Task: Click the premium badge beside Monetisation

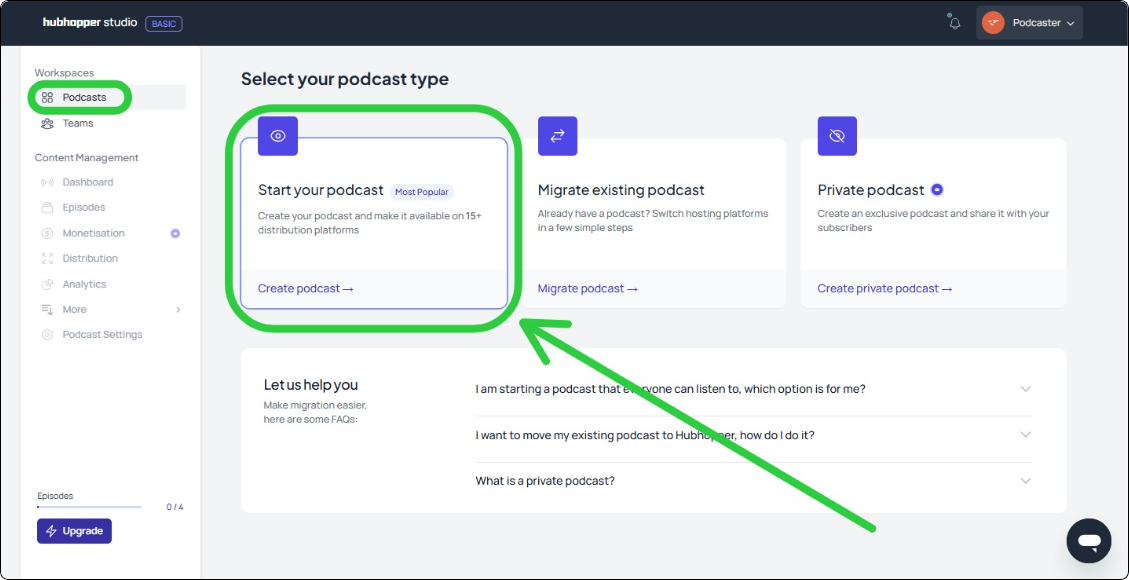Action: 175,233
